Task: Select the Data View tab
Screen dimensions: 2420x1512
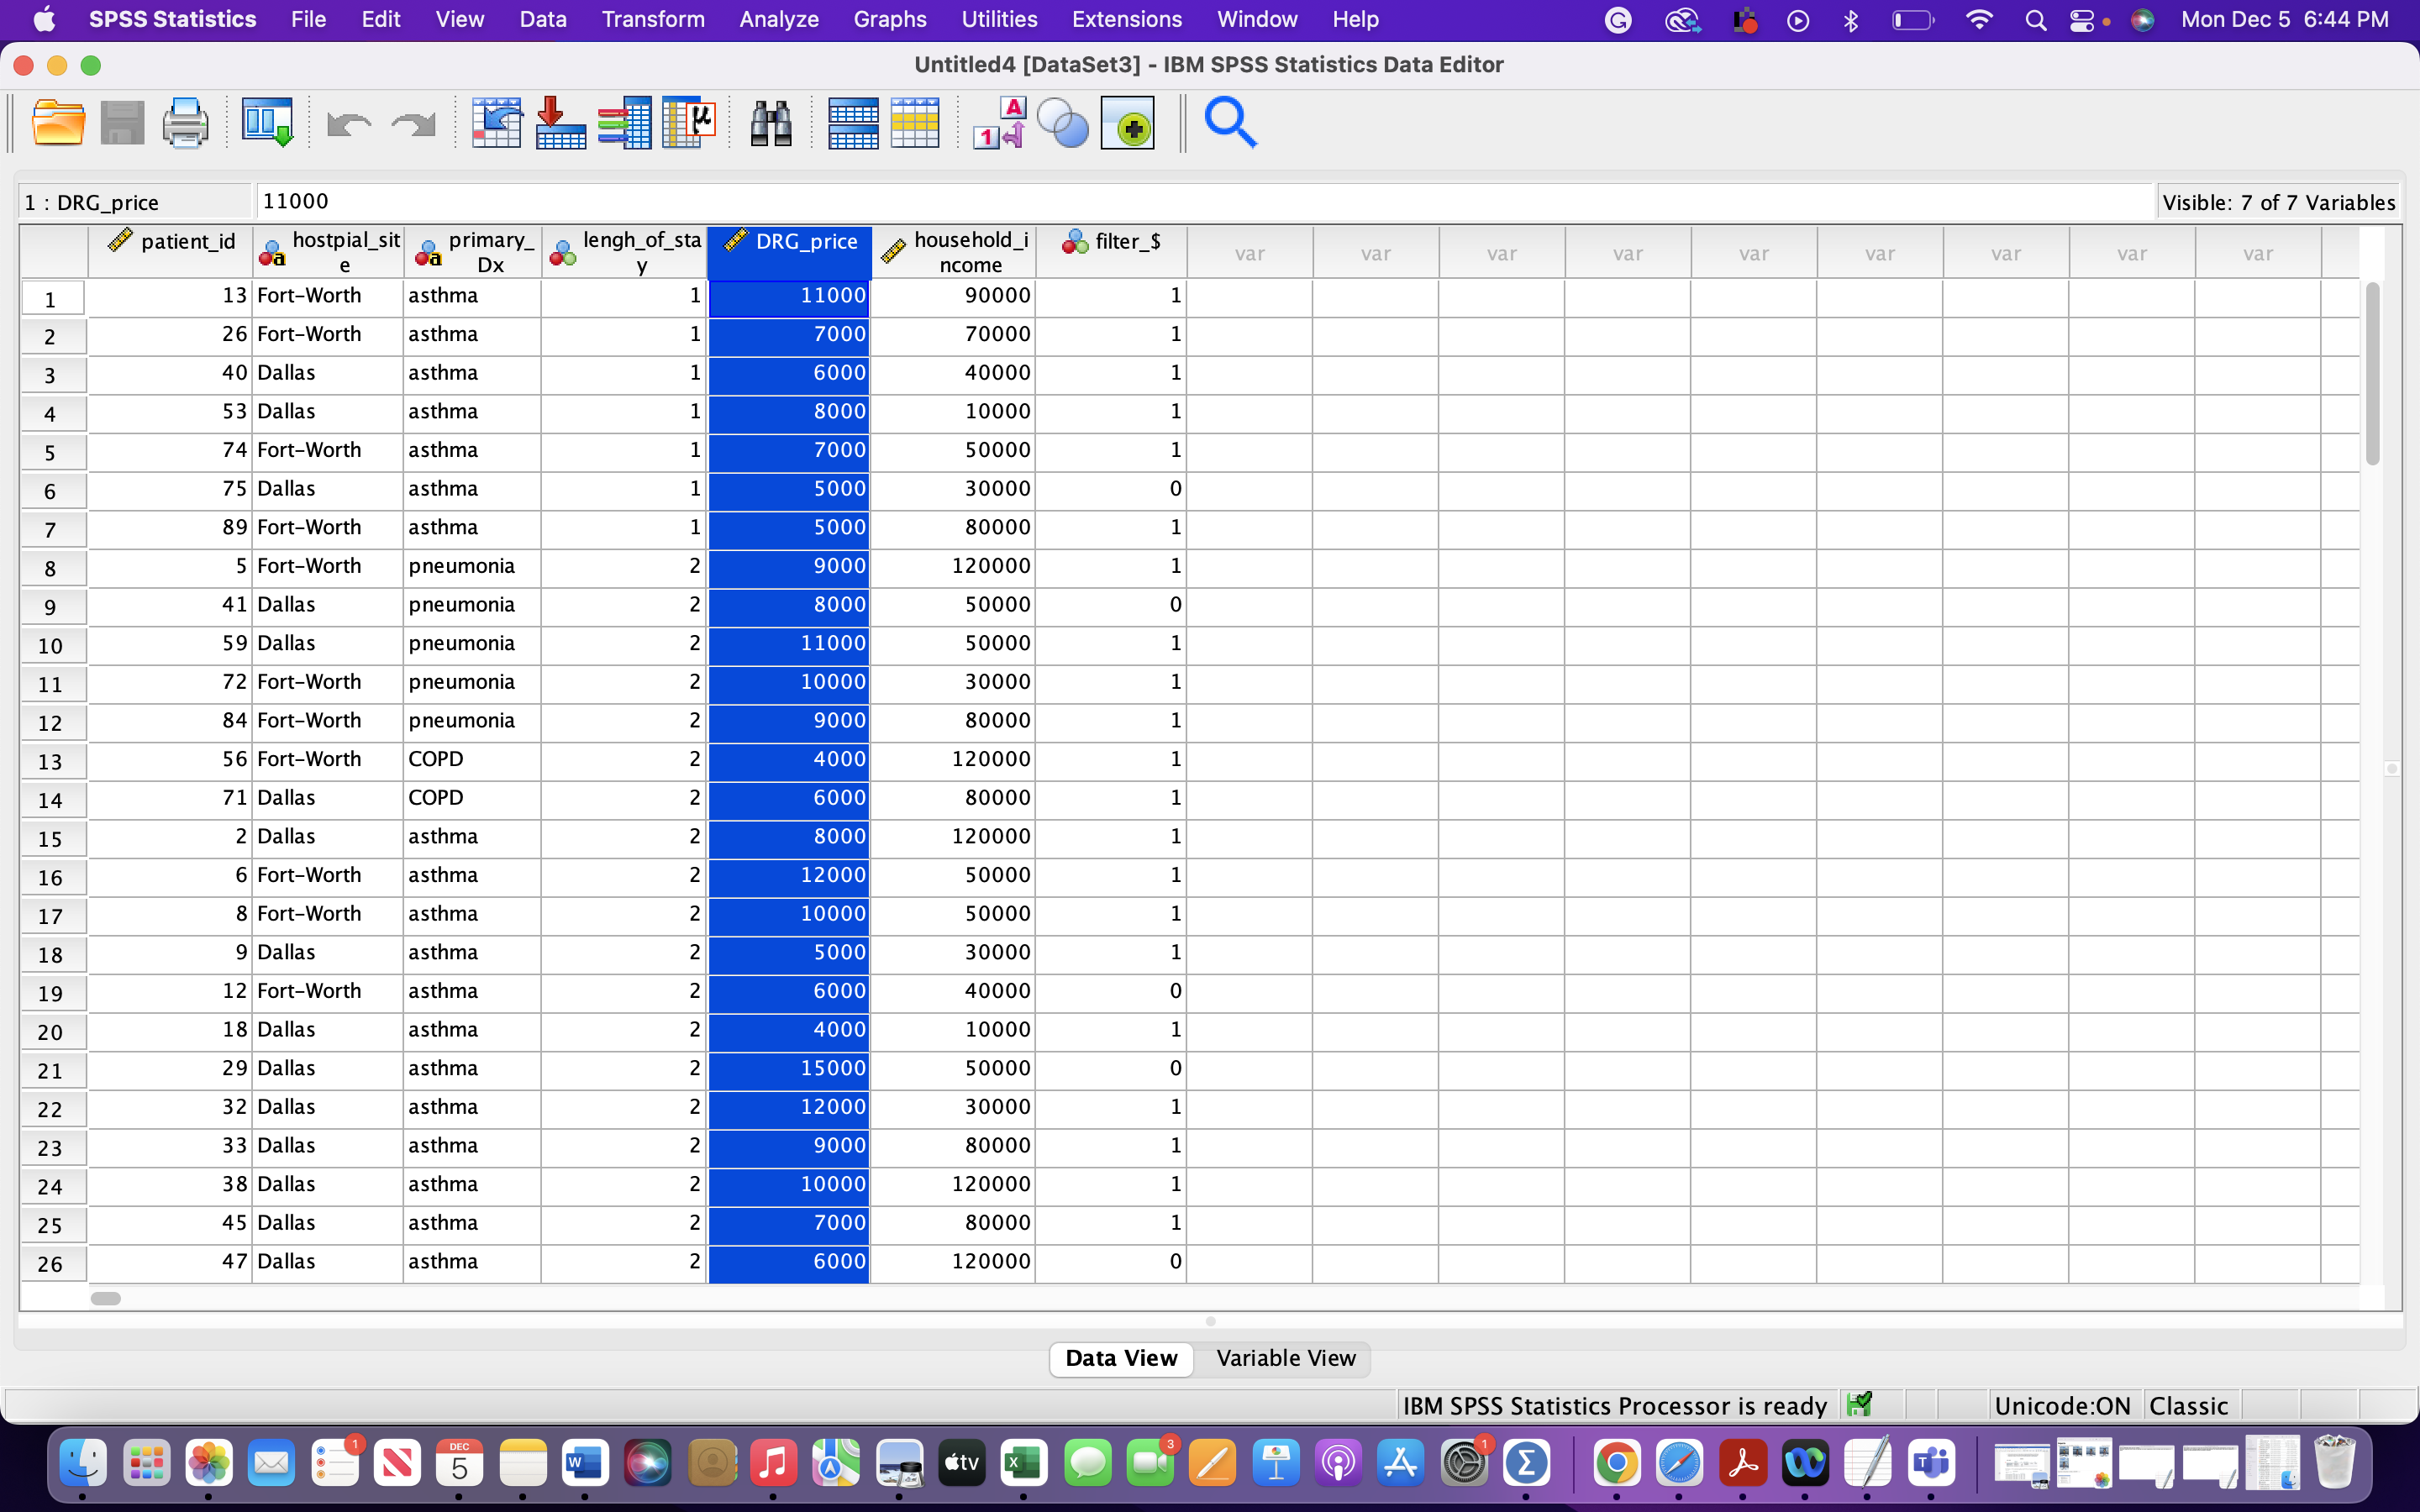Action: (x=1120, y=1358)
